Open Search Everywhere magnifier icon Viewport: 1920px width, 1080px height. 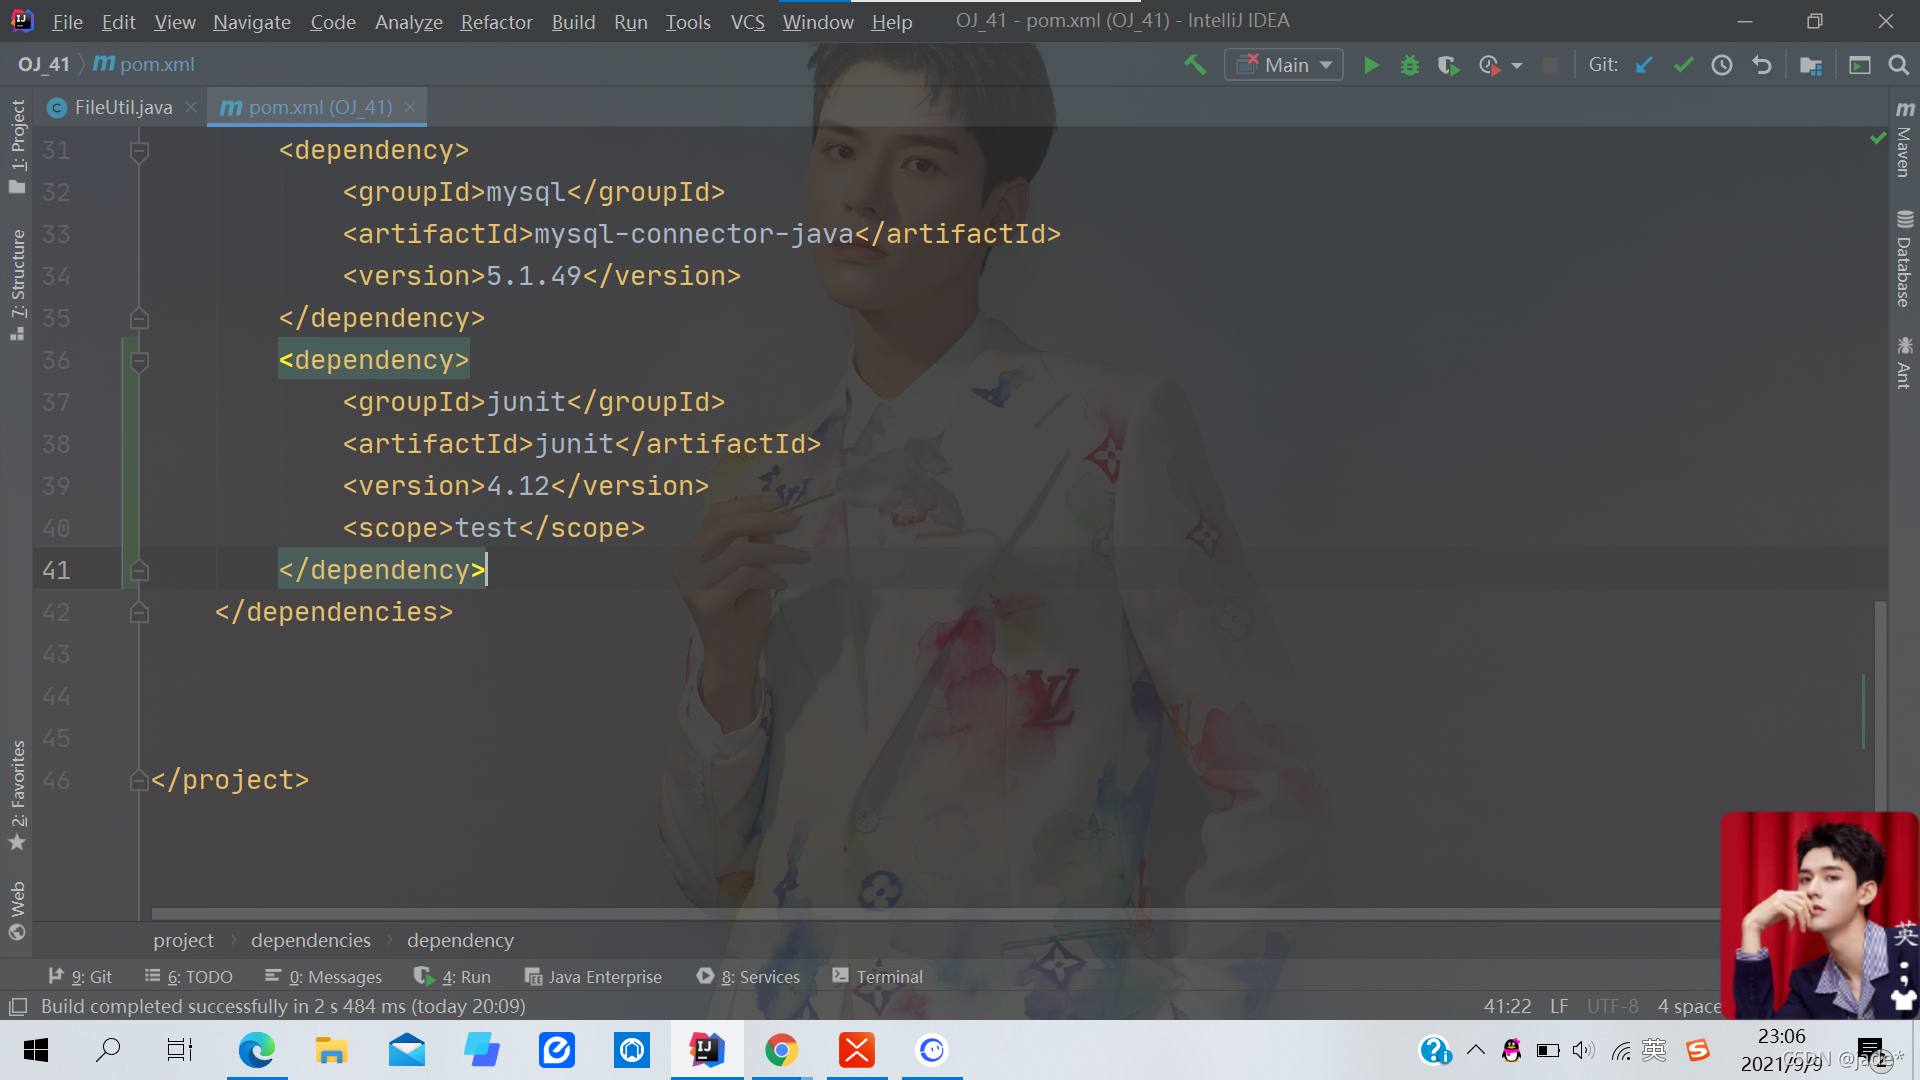1898,65
